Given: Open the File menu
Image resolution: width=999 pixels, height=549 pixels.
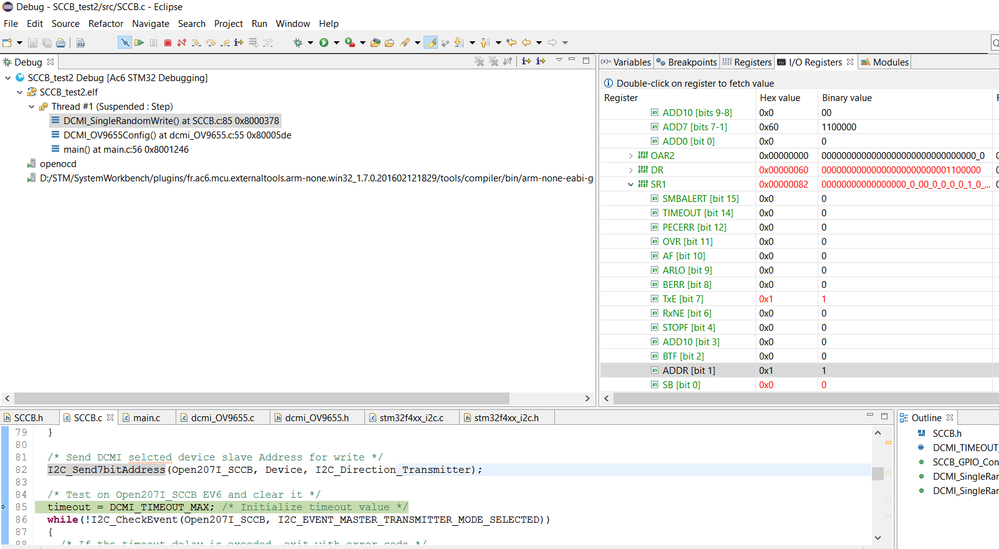Looking at the screenshot, I should coord(11,24).
